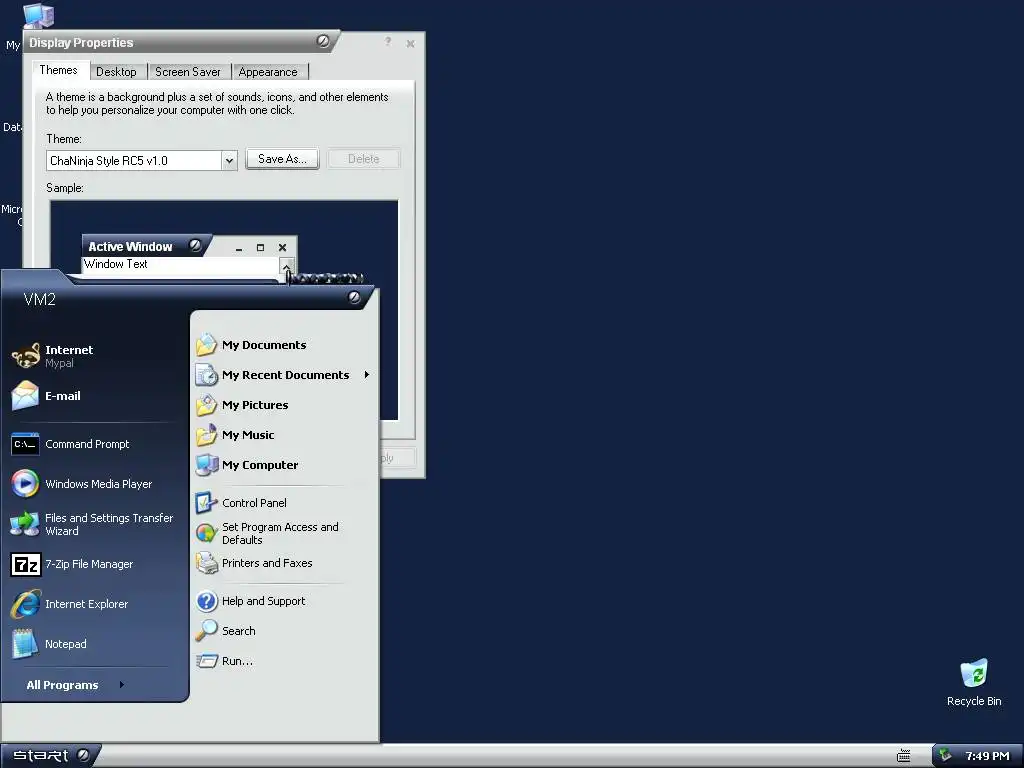
Task: Launch Command Prompt icon
Action: coord(25,444)
